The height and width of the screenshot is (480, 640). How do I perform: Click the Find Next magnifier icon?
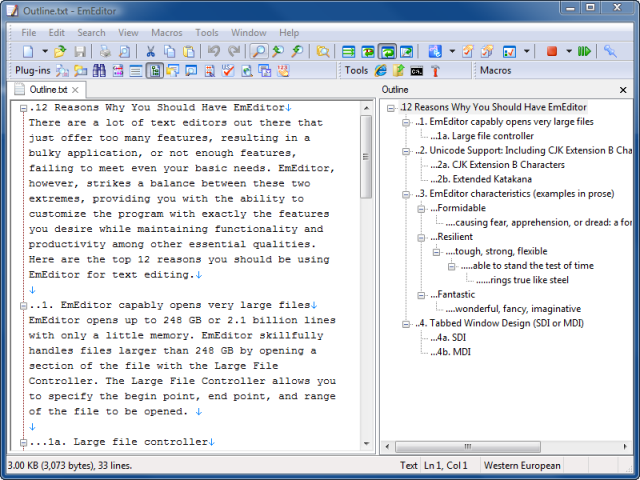(x=297, y=51)
